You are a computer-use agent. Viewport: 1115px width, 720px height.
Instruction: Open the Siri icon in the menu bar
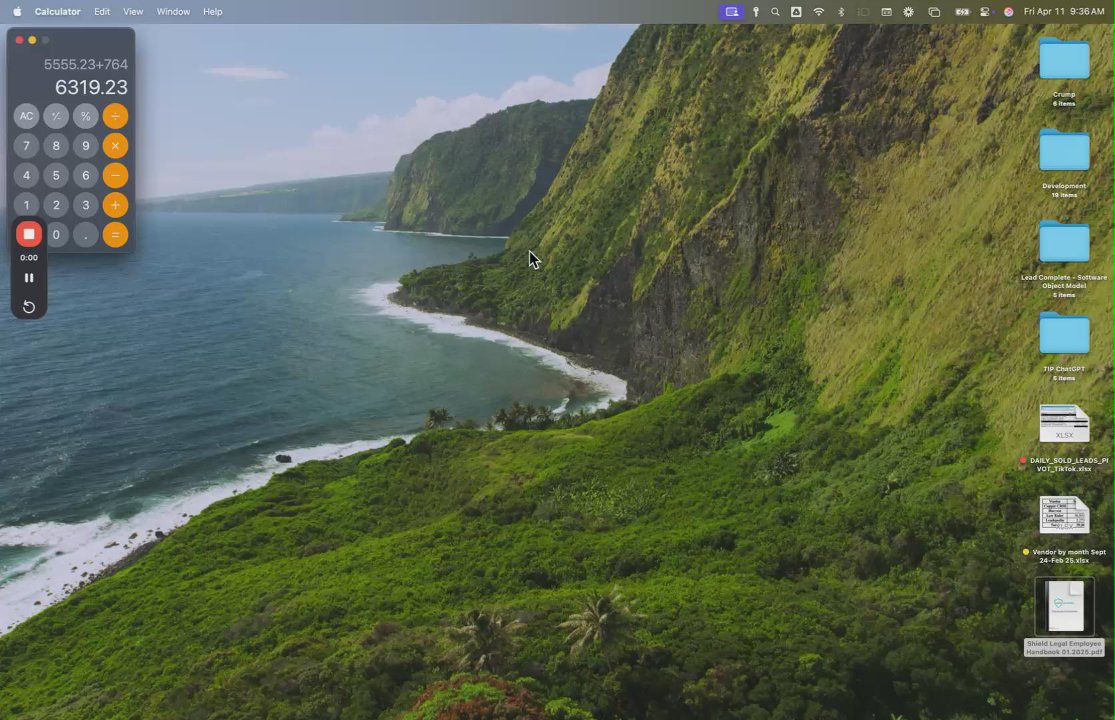[x=1008, y=11]
